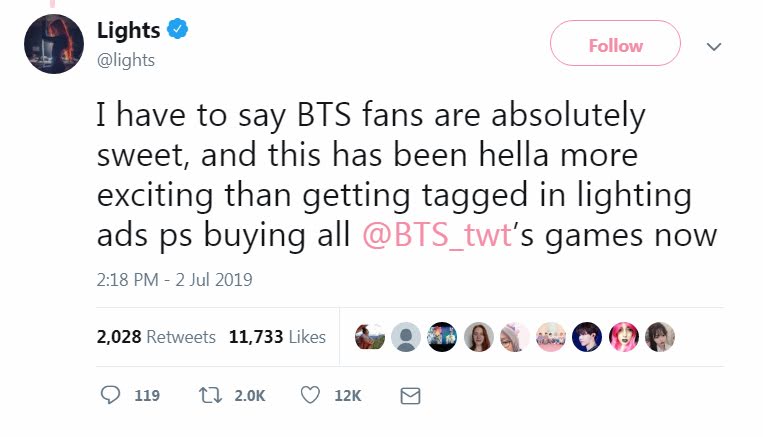763x437 pixels.
Task: Click the direct message envelope icon
Action: point(409,396)
